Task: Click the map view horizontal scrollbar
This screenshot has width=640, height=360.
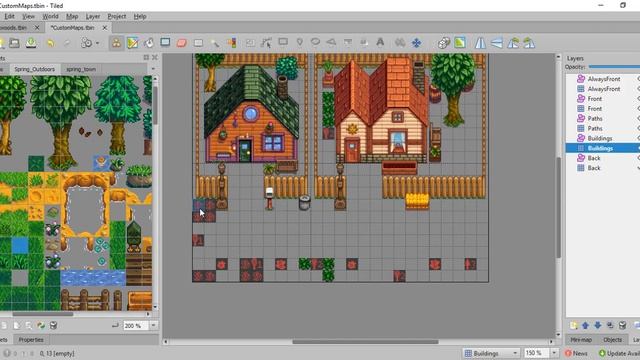Action: point(365,342)
